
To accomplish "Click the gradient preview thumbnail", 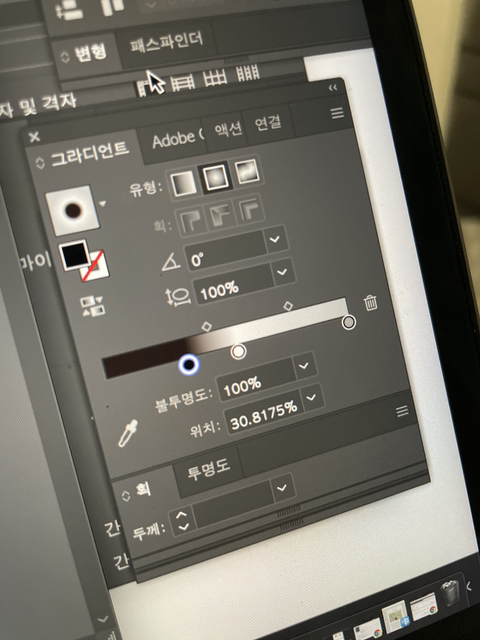I will click(x=72, y=211).
